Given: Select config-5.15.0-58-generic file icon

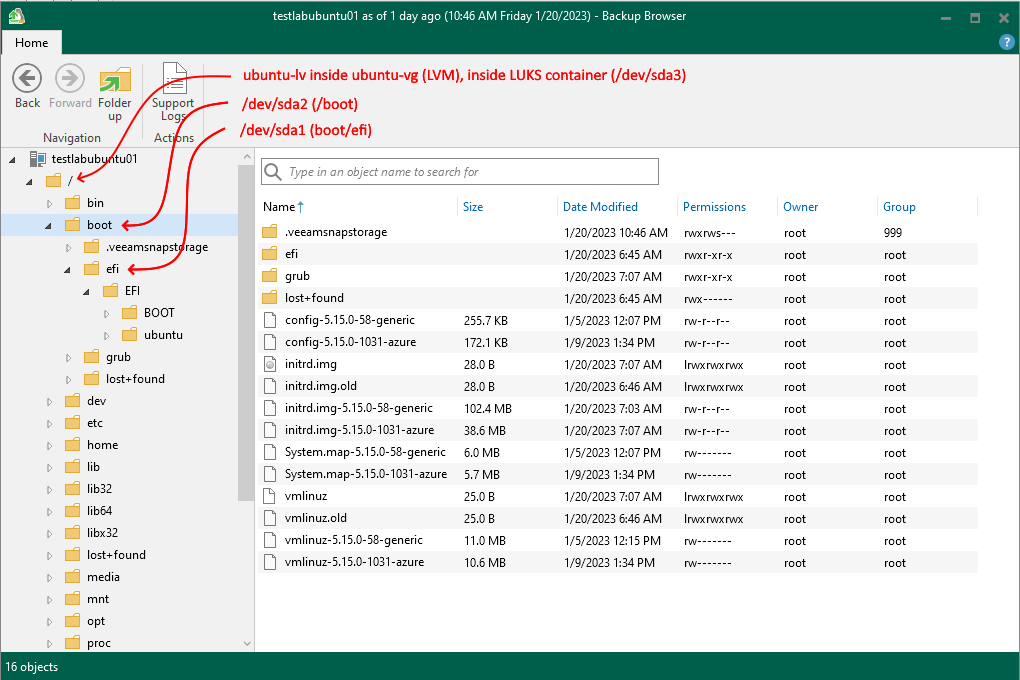Looking at the screenshot, I should (269, 320).
